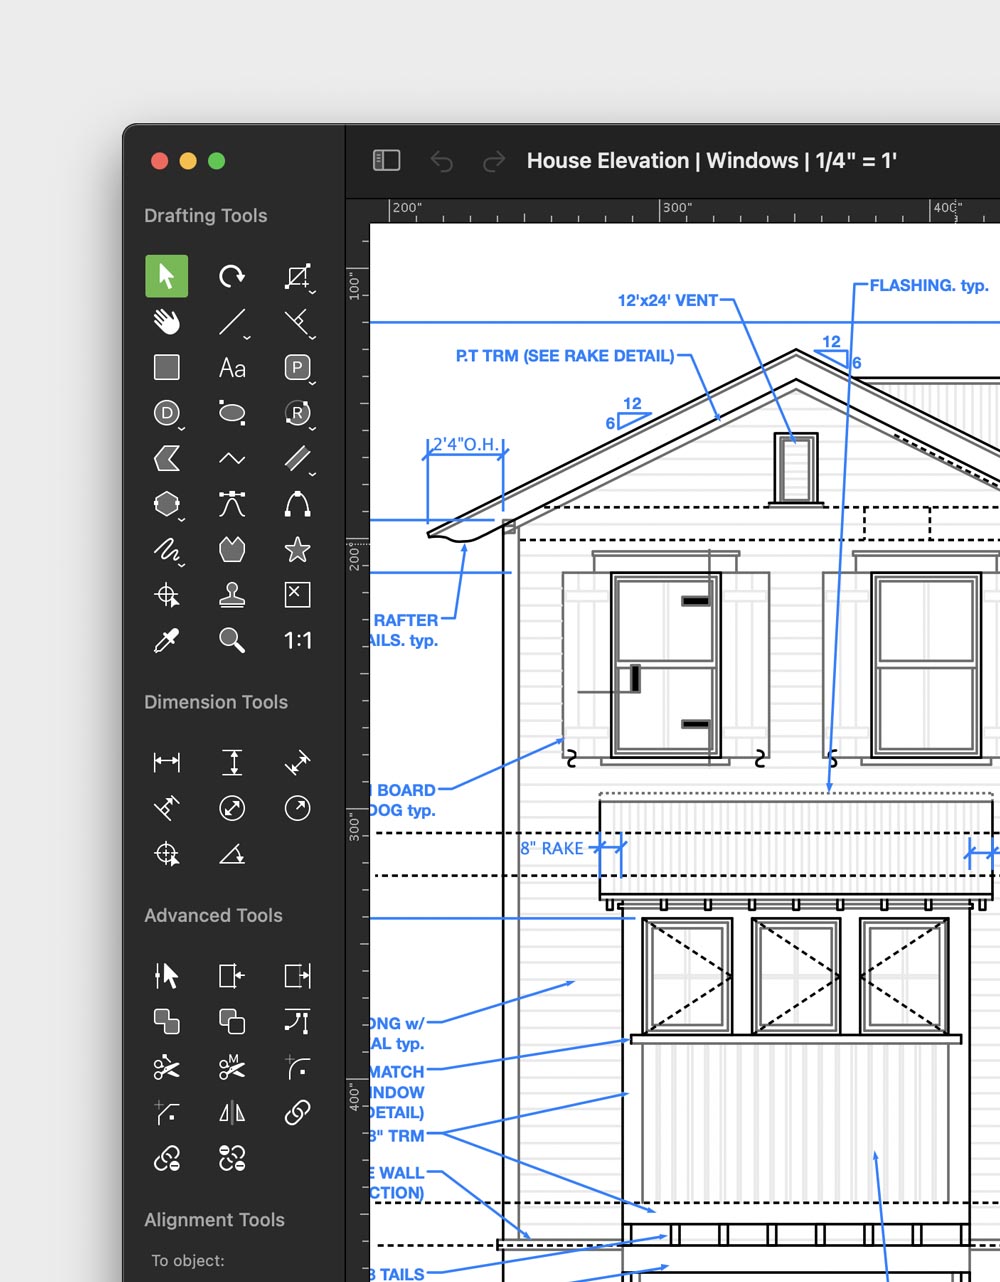Viewport: 1000px width, 1282px height.
Task: Select the angle dimension tool
Action: pos(232,855)
